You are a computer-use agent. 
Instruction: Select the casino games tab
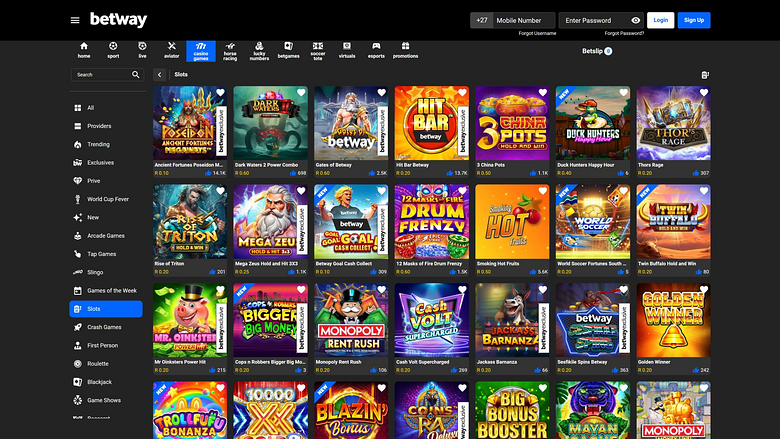(201, 51)
